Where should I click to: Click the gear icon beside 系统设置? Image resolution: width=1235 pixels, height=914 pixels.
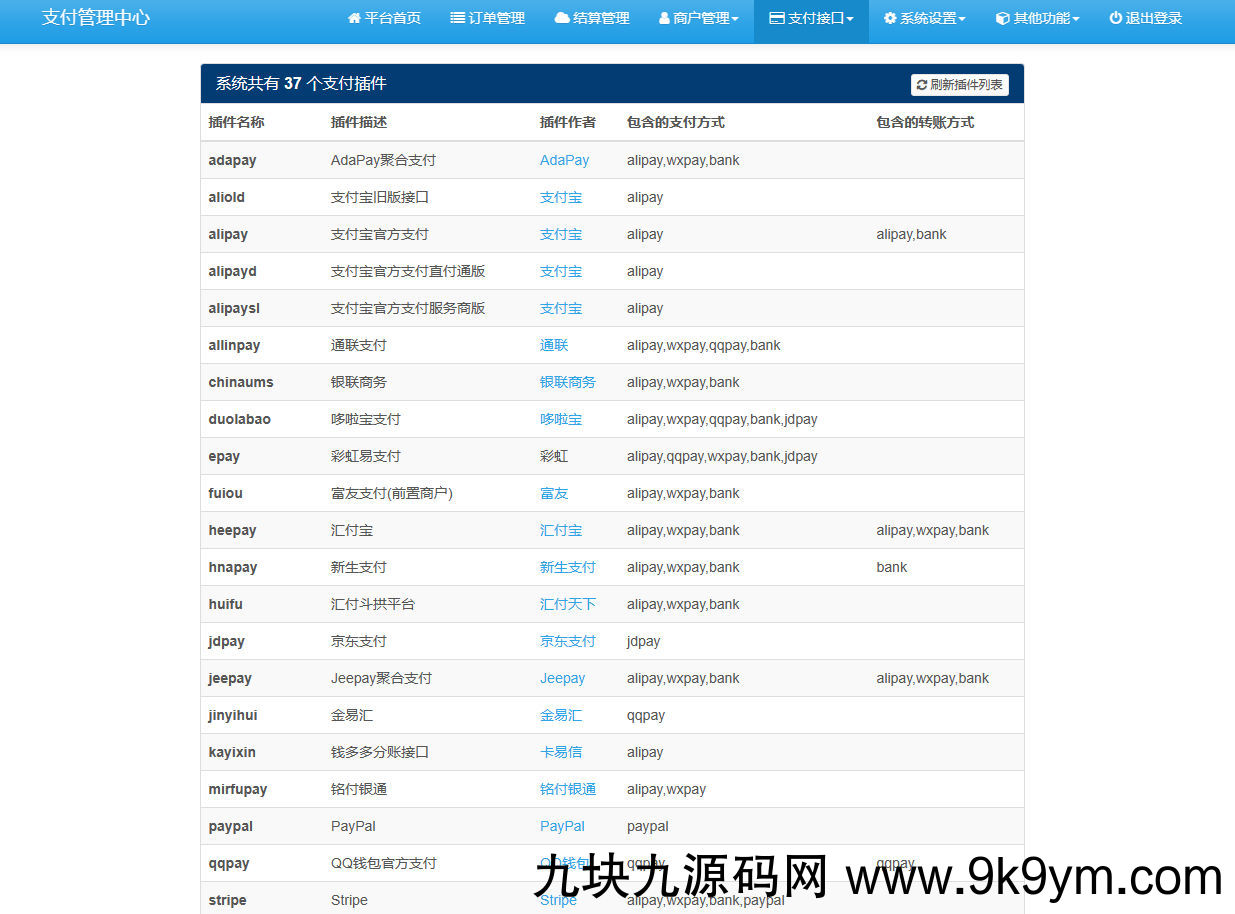(890, 18)
